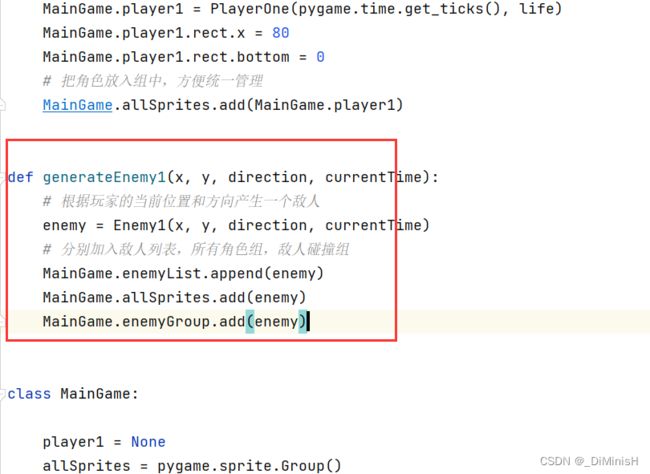The height and width of the screenshot is (474, 650).
Task: Click the line 'player1 = None'
Action: (104, 442)
